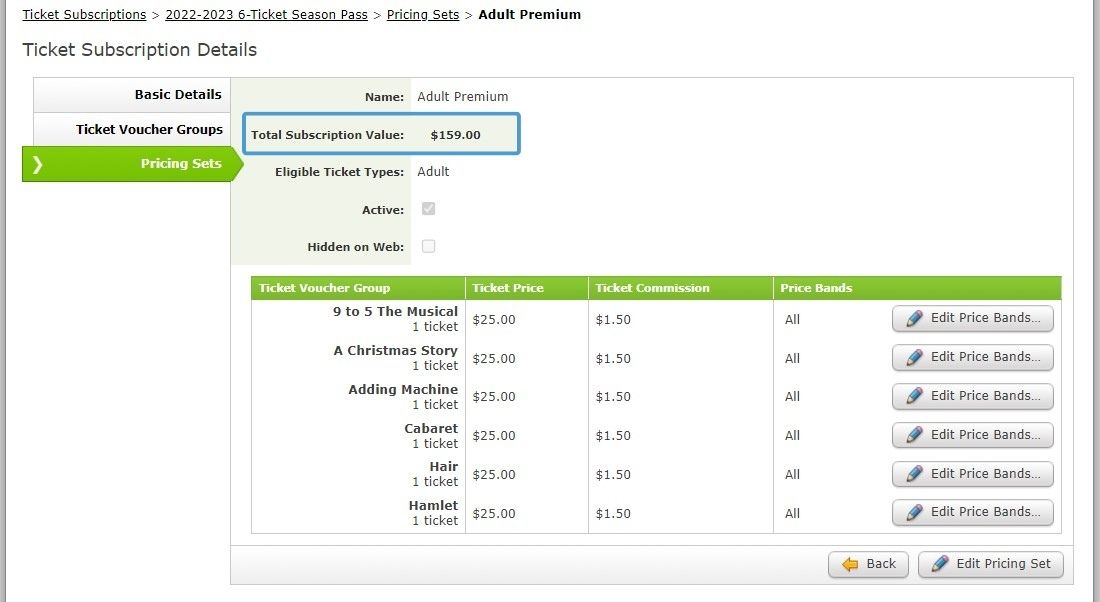Click the A Christmas Story group name
The height and width of the screenshot is (602, 1100).
[396, 350]
